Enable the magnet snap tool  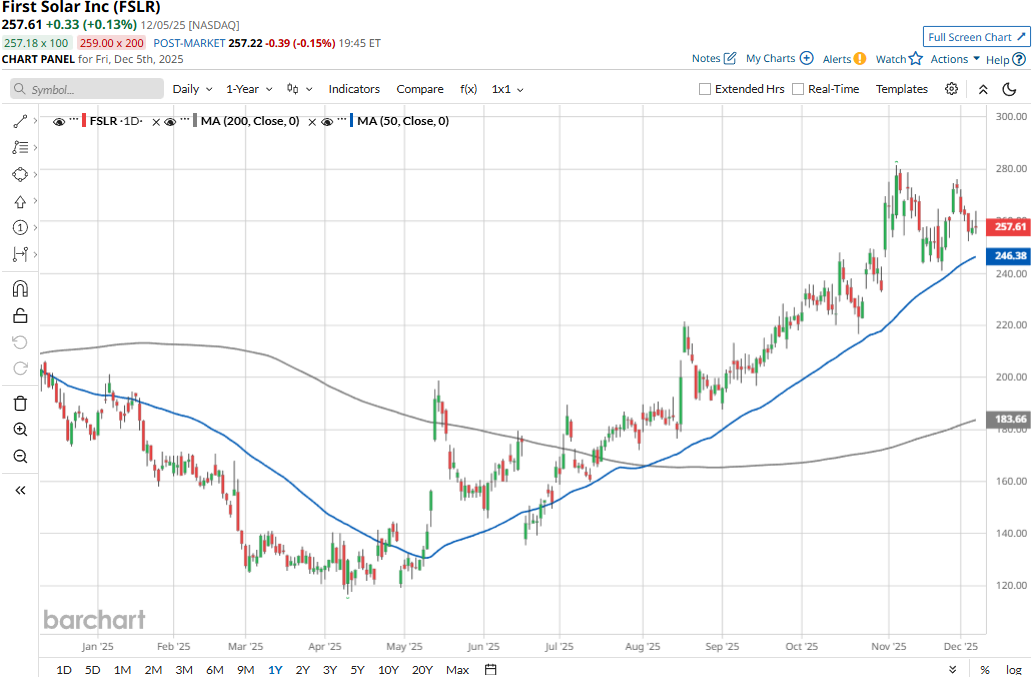pyautogui.click(x=20, y=289)
